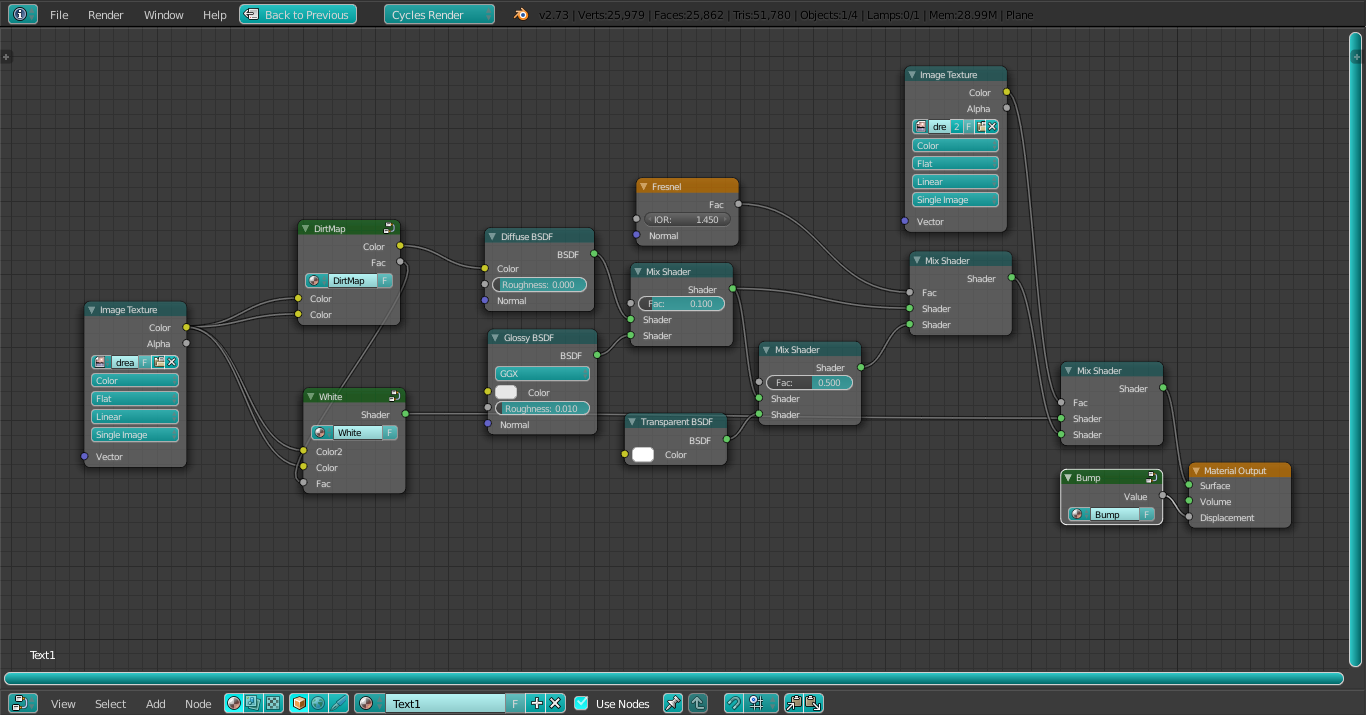Paste nodes from clipboard icon
Viewport: 1366px width, 715px height.
pos(813,703)
